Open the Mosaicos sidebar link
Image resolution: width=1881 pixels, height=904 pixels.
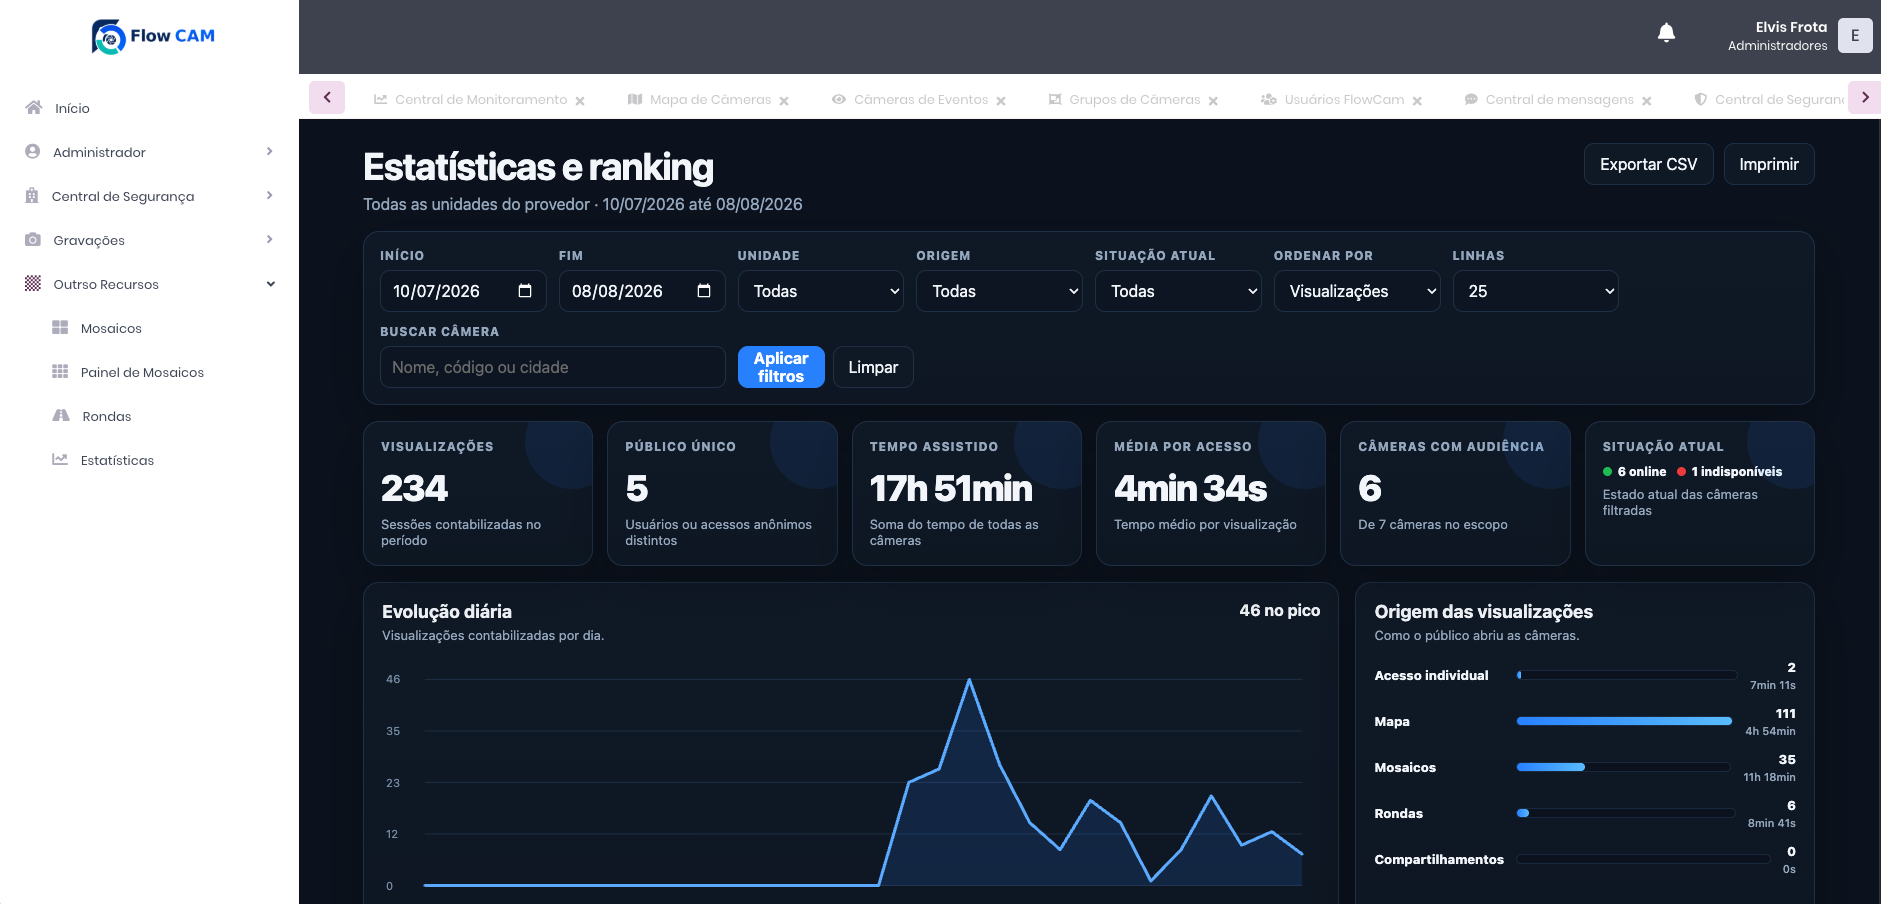[111, 328]
